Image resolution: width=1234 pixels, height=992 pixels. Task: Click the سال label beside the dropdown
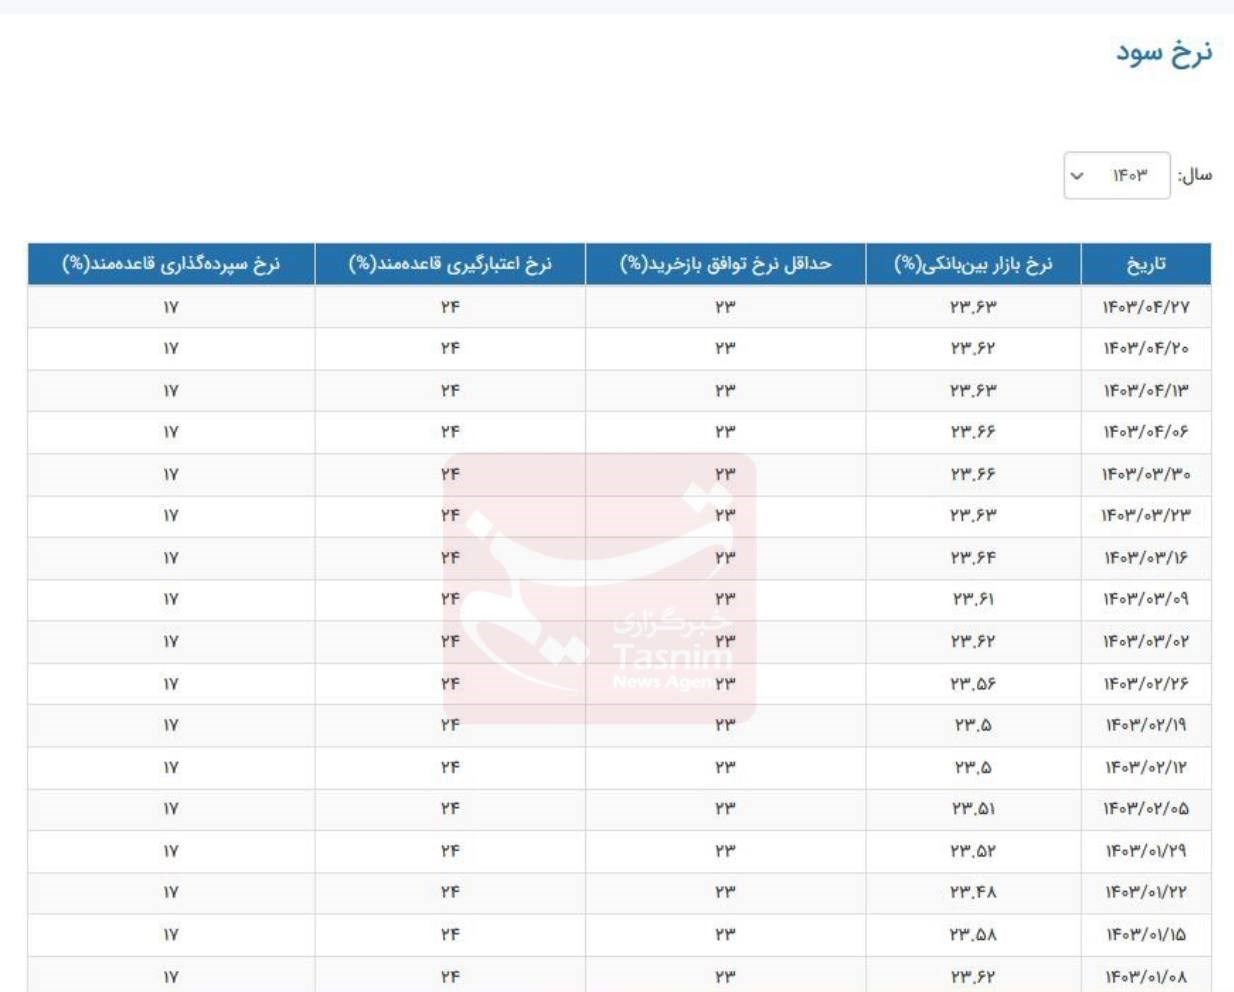[1195, 176]
